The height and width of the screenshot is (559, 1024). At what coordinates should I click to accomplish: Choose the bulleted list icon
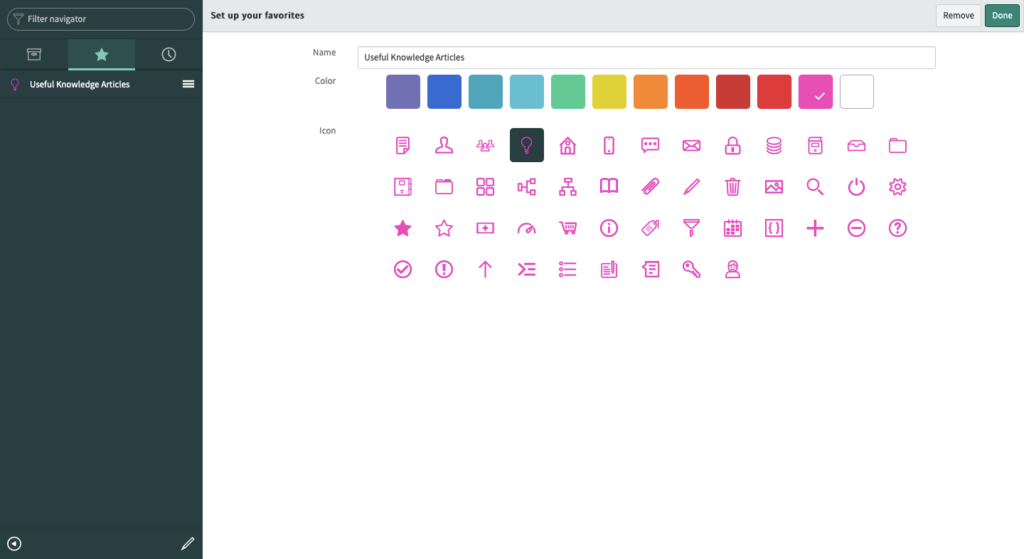pos(568,269)
